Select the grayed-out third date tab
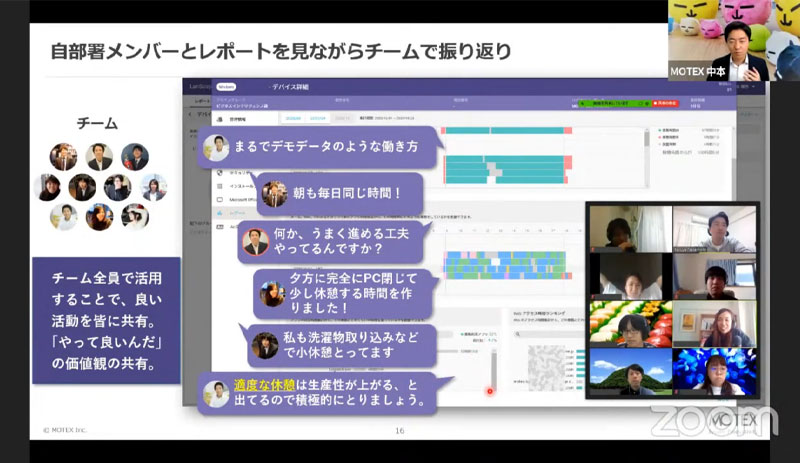This screenshot has width=800, height=463. click(x=342, y=118)
